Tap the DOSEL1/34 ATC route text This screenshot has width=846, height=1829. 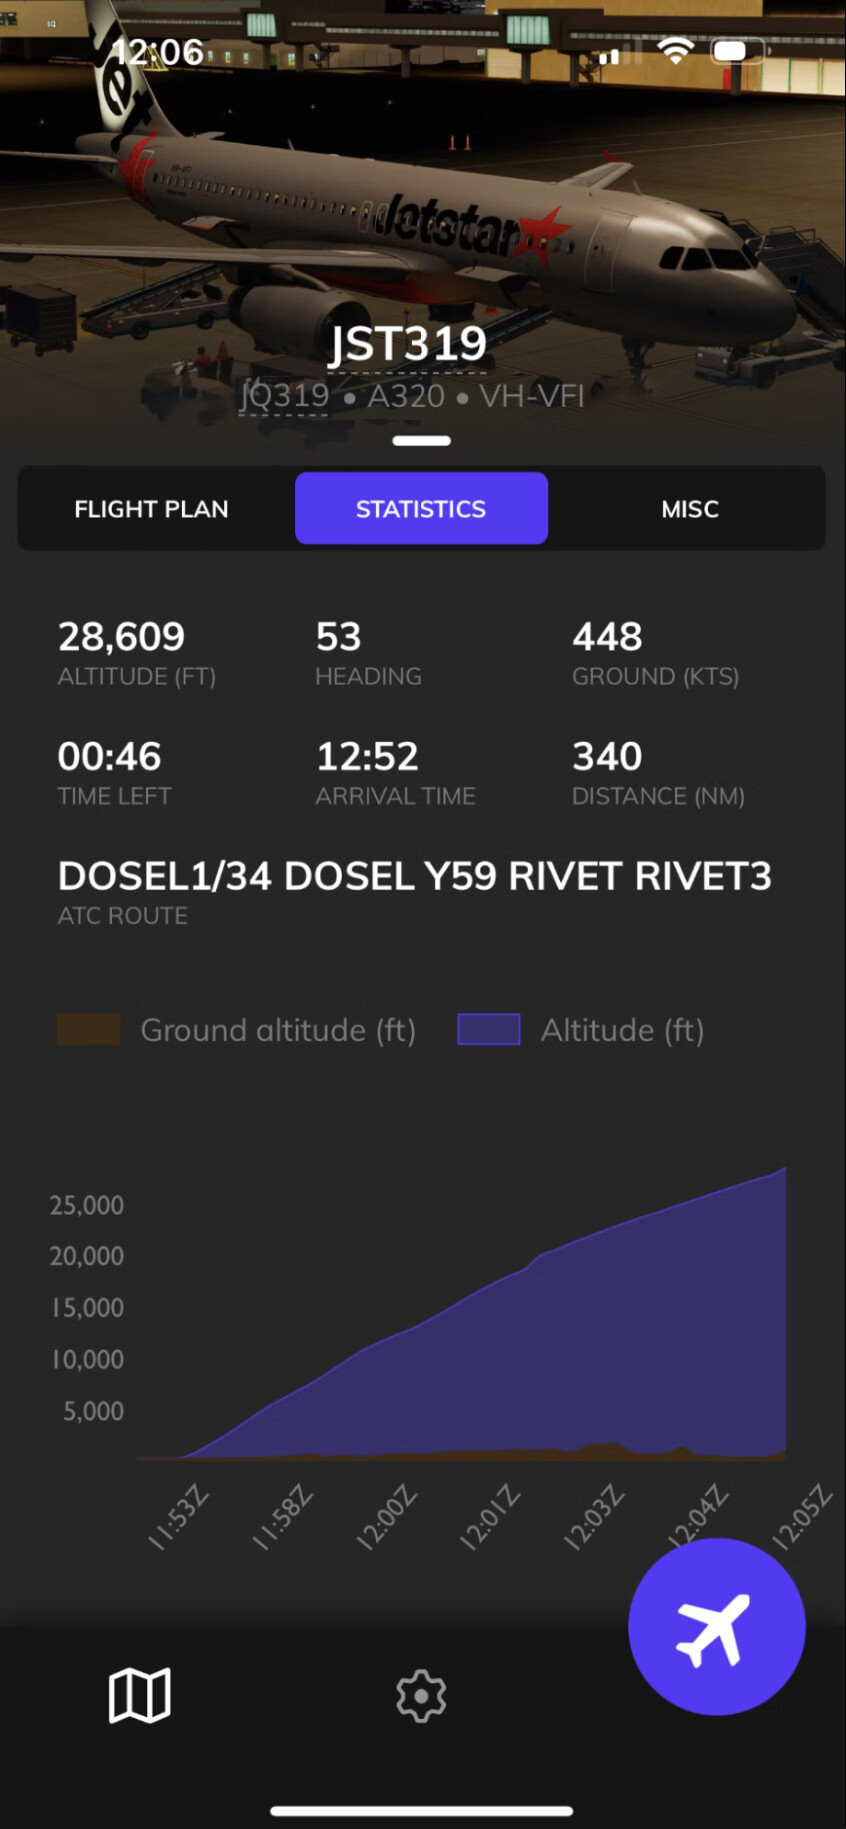(414, 876)
